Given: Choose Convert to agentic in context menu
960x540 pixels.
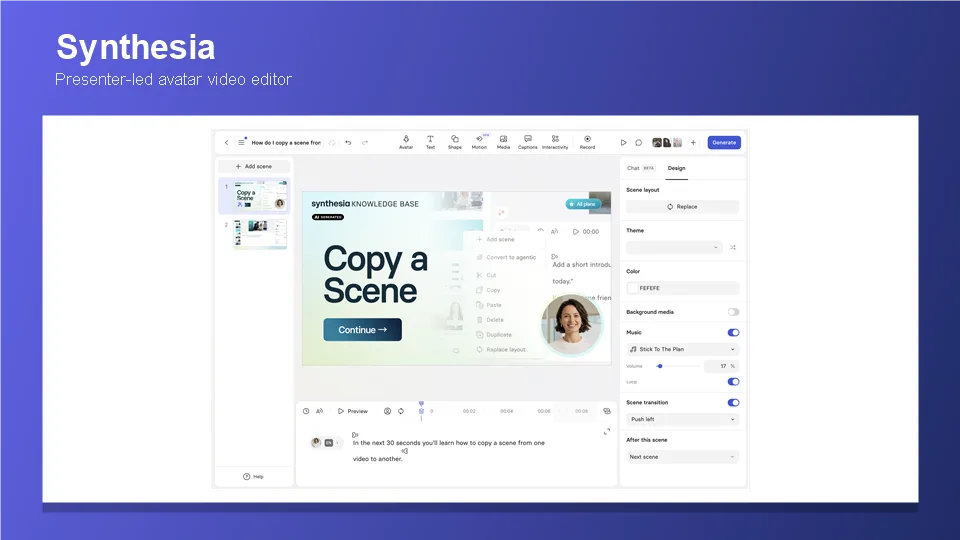Looking at the screenshot, I should tap(506, 257).
